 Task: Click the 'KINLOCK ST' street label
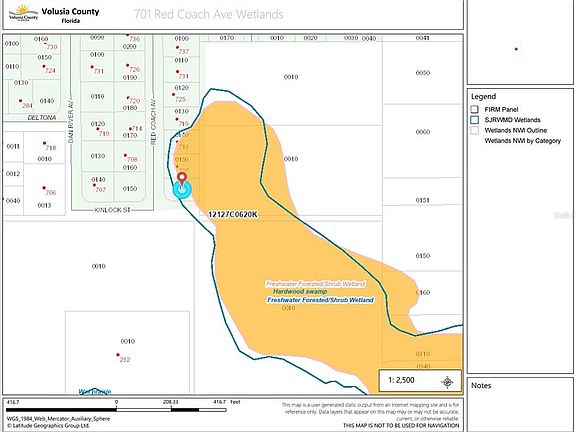click(112, 210)
